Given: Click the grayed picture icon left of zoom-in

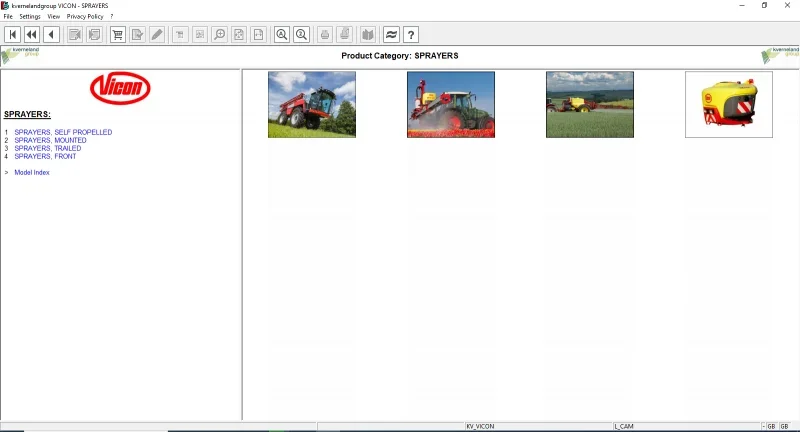Looking at the screenshot, I should pos(200,35).
